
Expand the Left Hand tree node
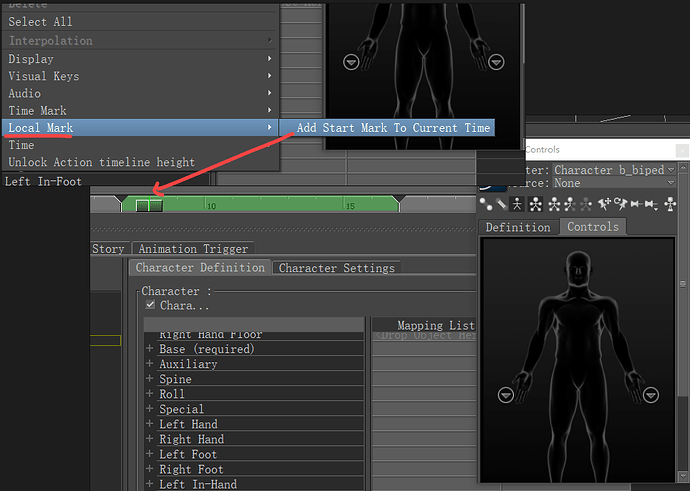(x=149, y=424)
